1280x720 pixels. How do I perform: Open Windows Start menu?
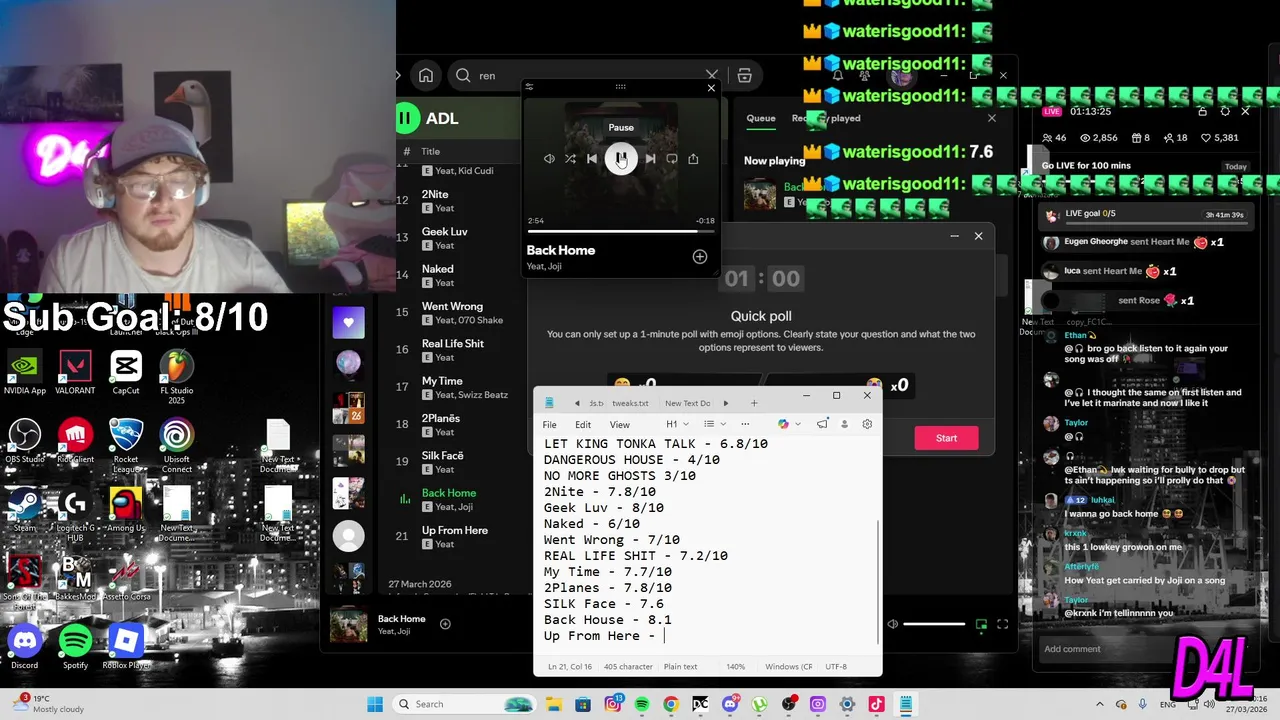click(375, 704)
